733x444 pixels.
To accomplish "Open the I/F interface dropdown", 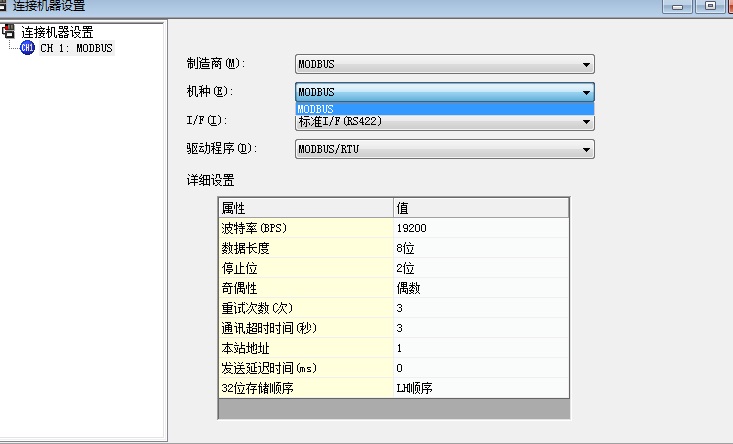I will pyautogui.click(x=586, y=123).
